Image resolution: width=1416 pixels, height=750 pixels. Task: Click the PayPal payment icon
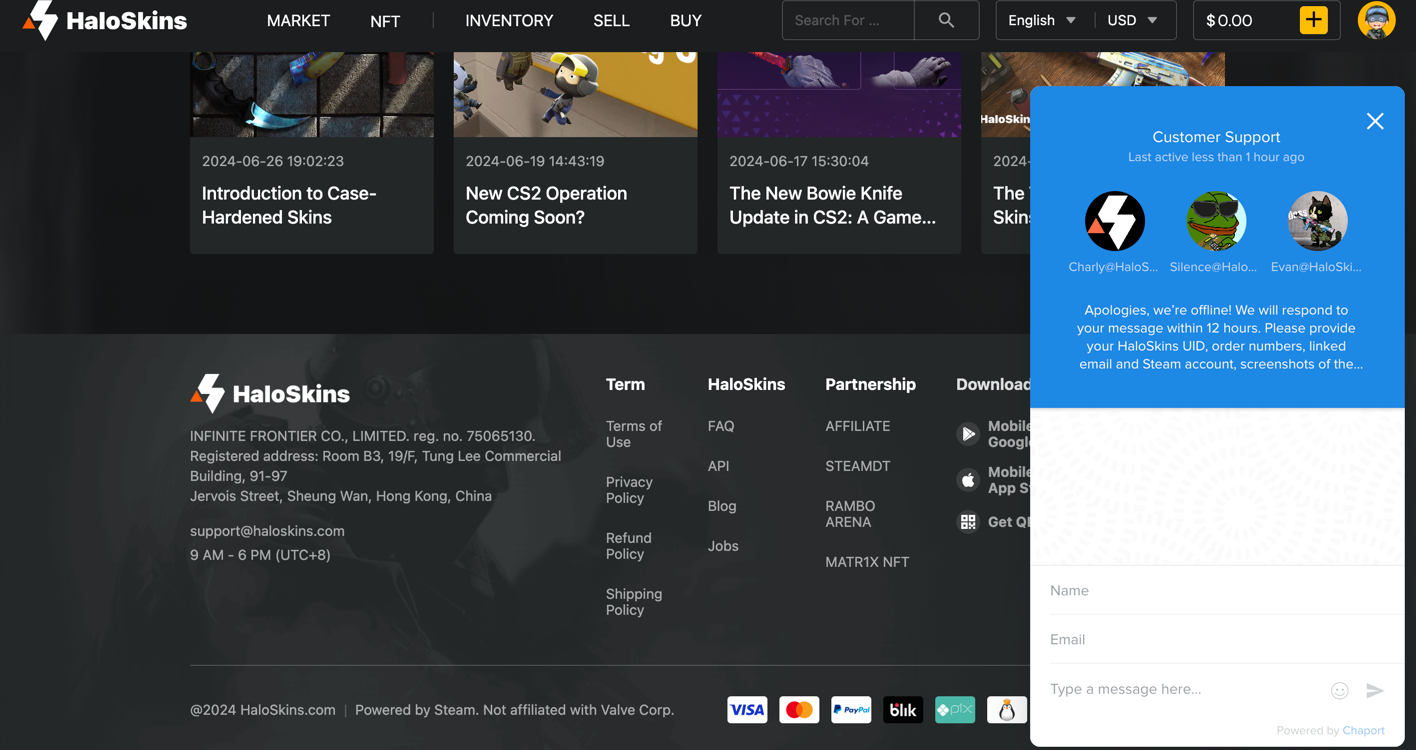(x=851, y=710)
